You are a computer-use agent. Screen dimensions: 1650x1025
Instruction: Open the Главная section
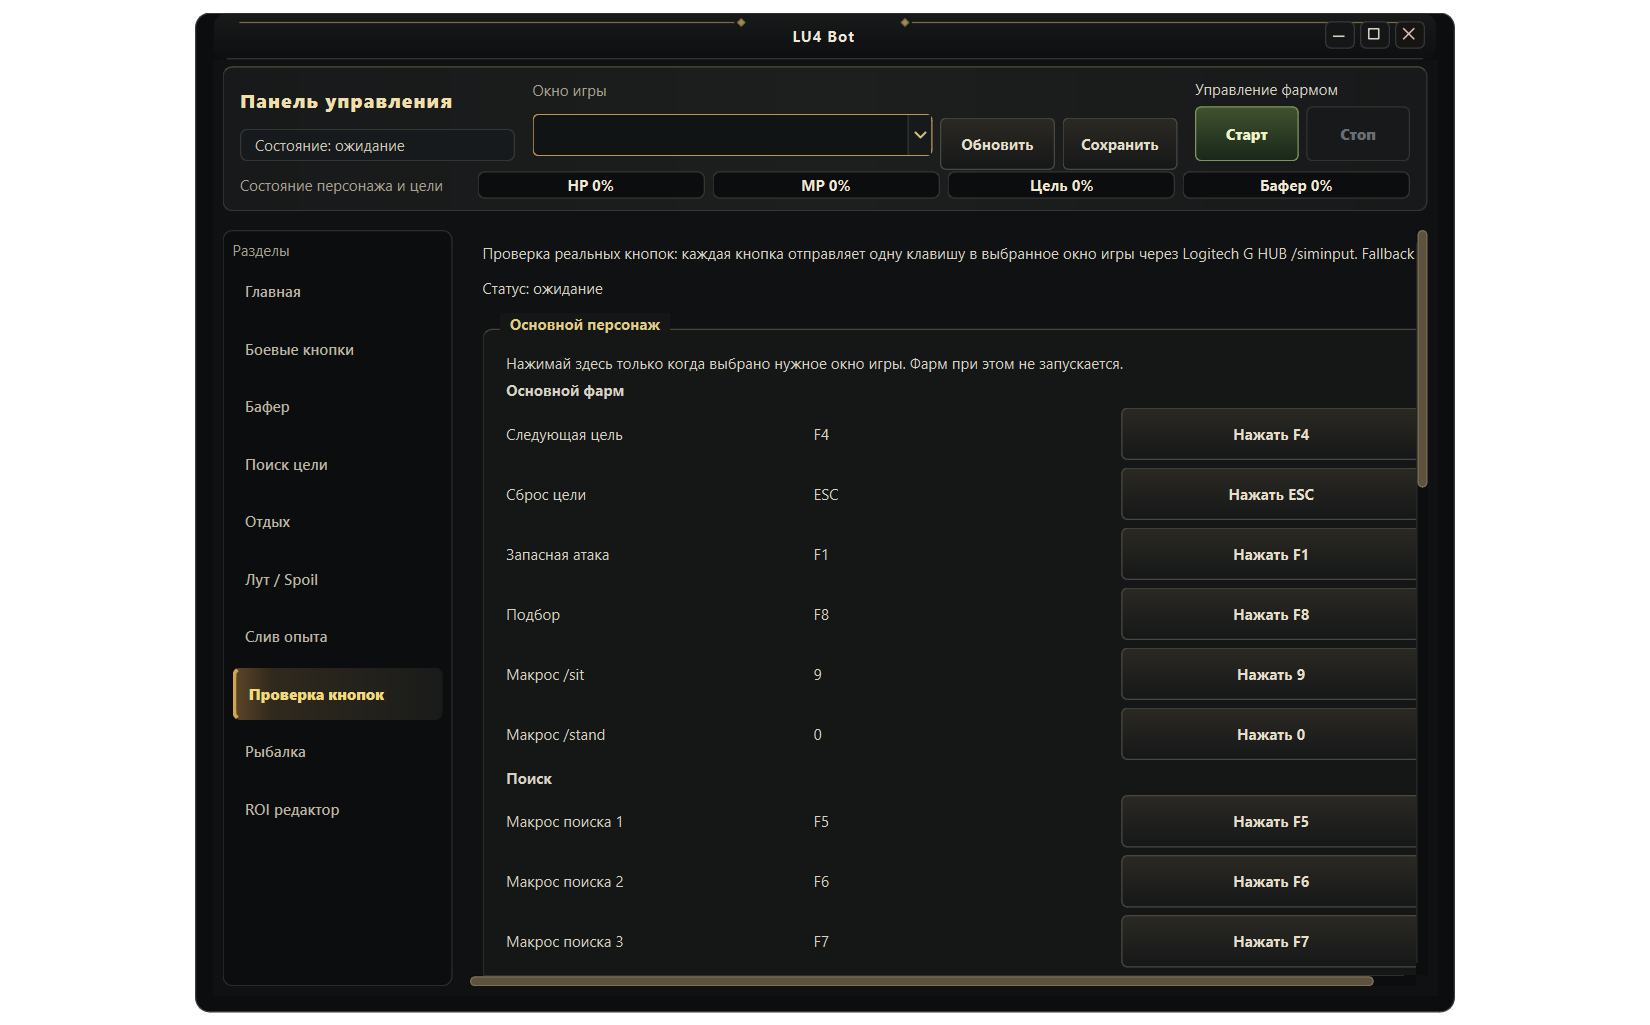pyautogui.click(x=337, y=292)
